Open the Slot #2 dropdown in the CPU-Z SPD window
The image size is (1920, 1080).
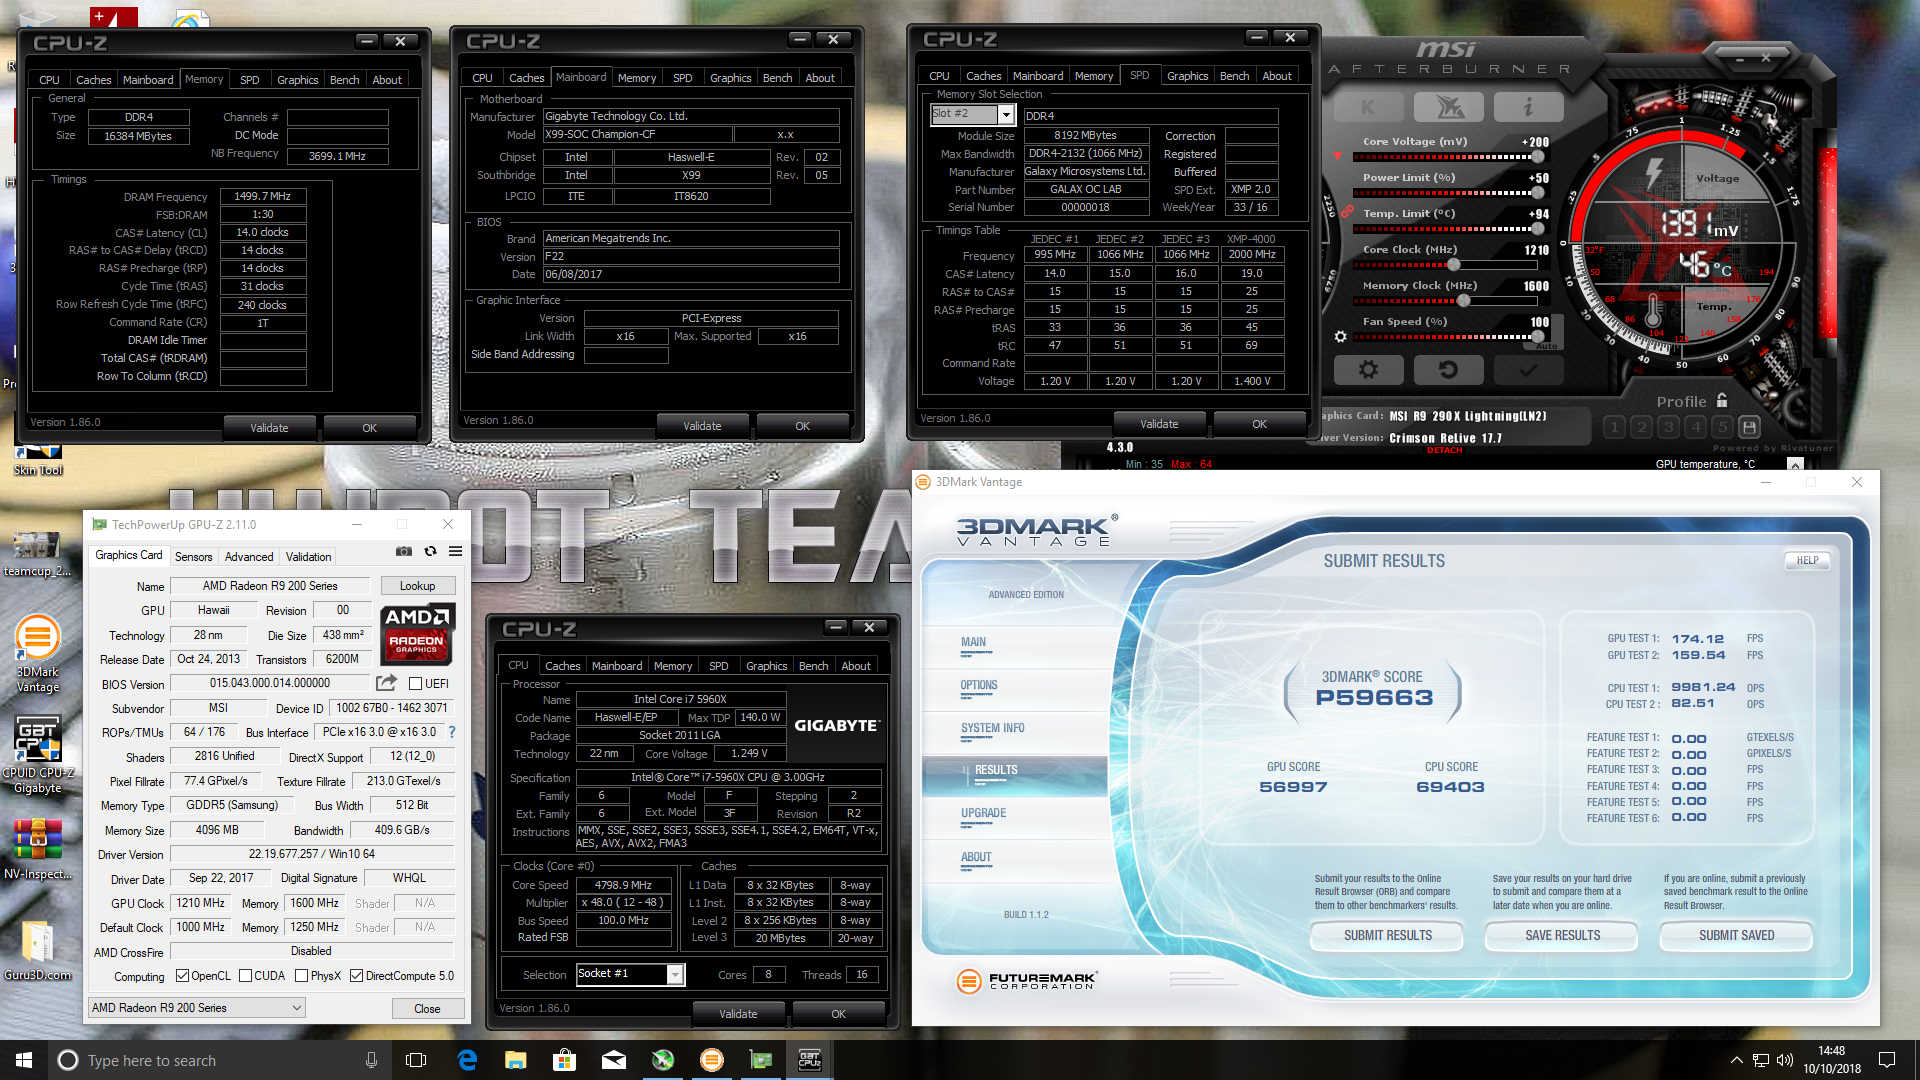tap(1006, 115)
